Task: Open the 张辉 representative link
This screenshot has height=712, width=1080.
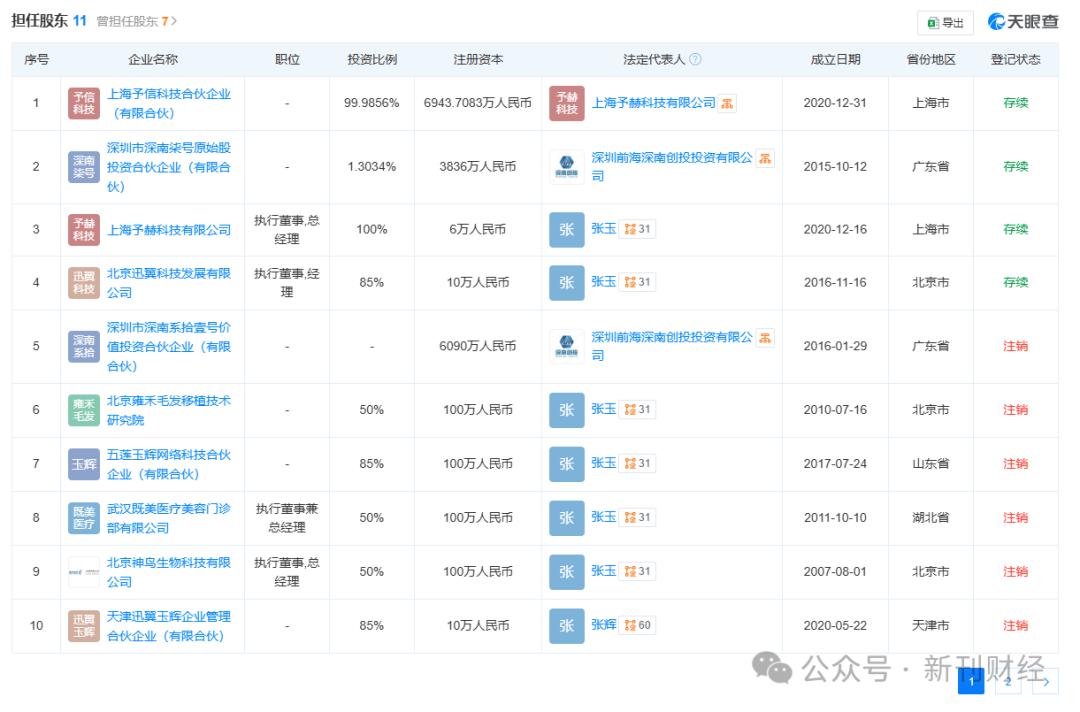Action: 603,625
